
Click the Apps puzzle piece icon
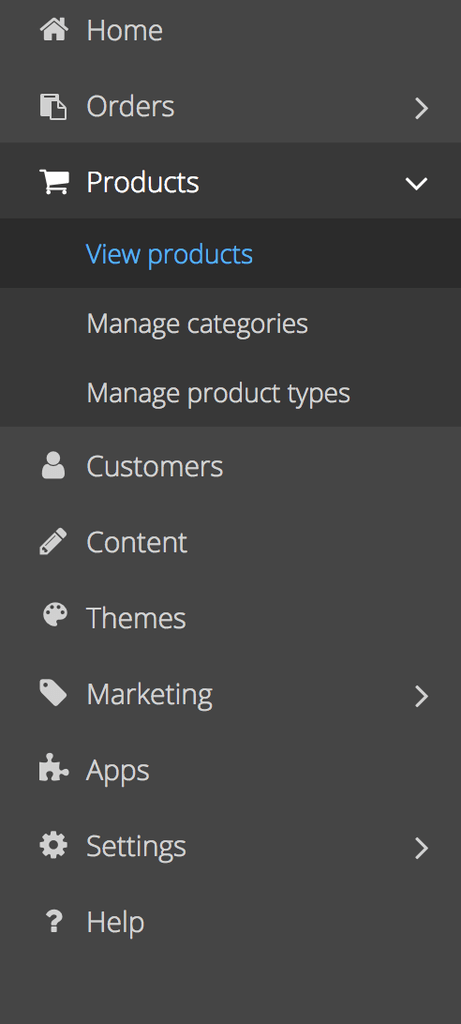pyautogui.click(x=54, y=768)
